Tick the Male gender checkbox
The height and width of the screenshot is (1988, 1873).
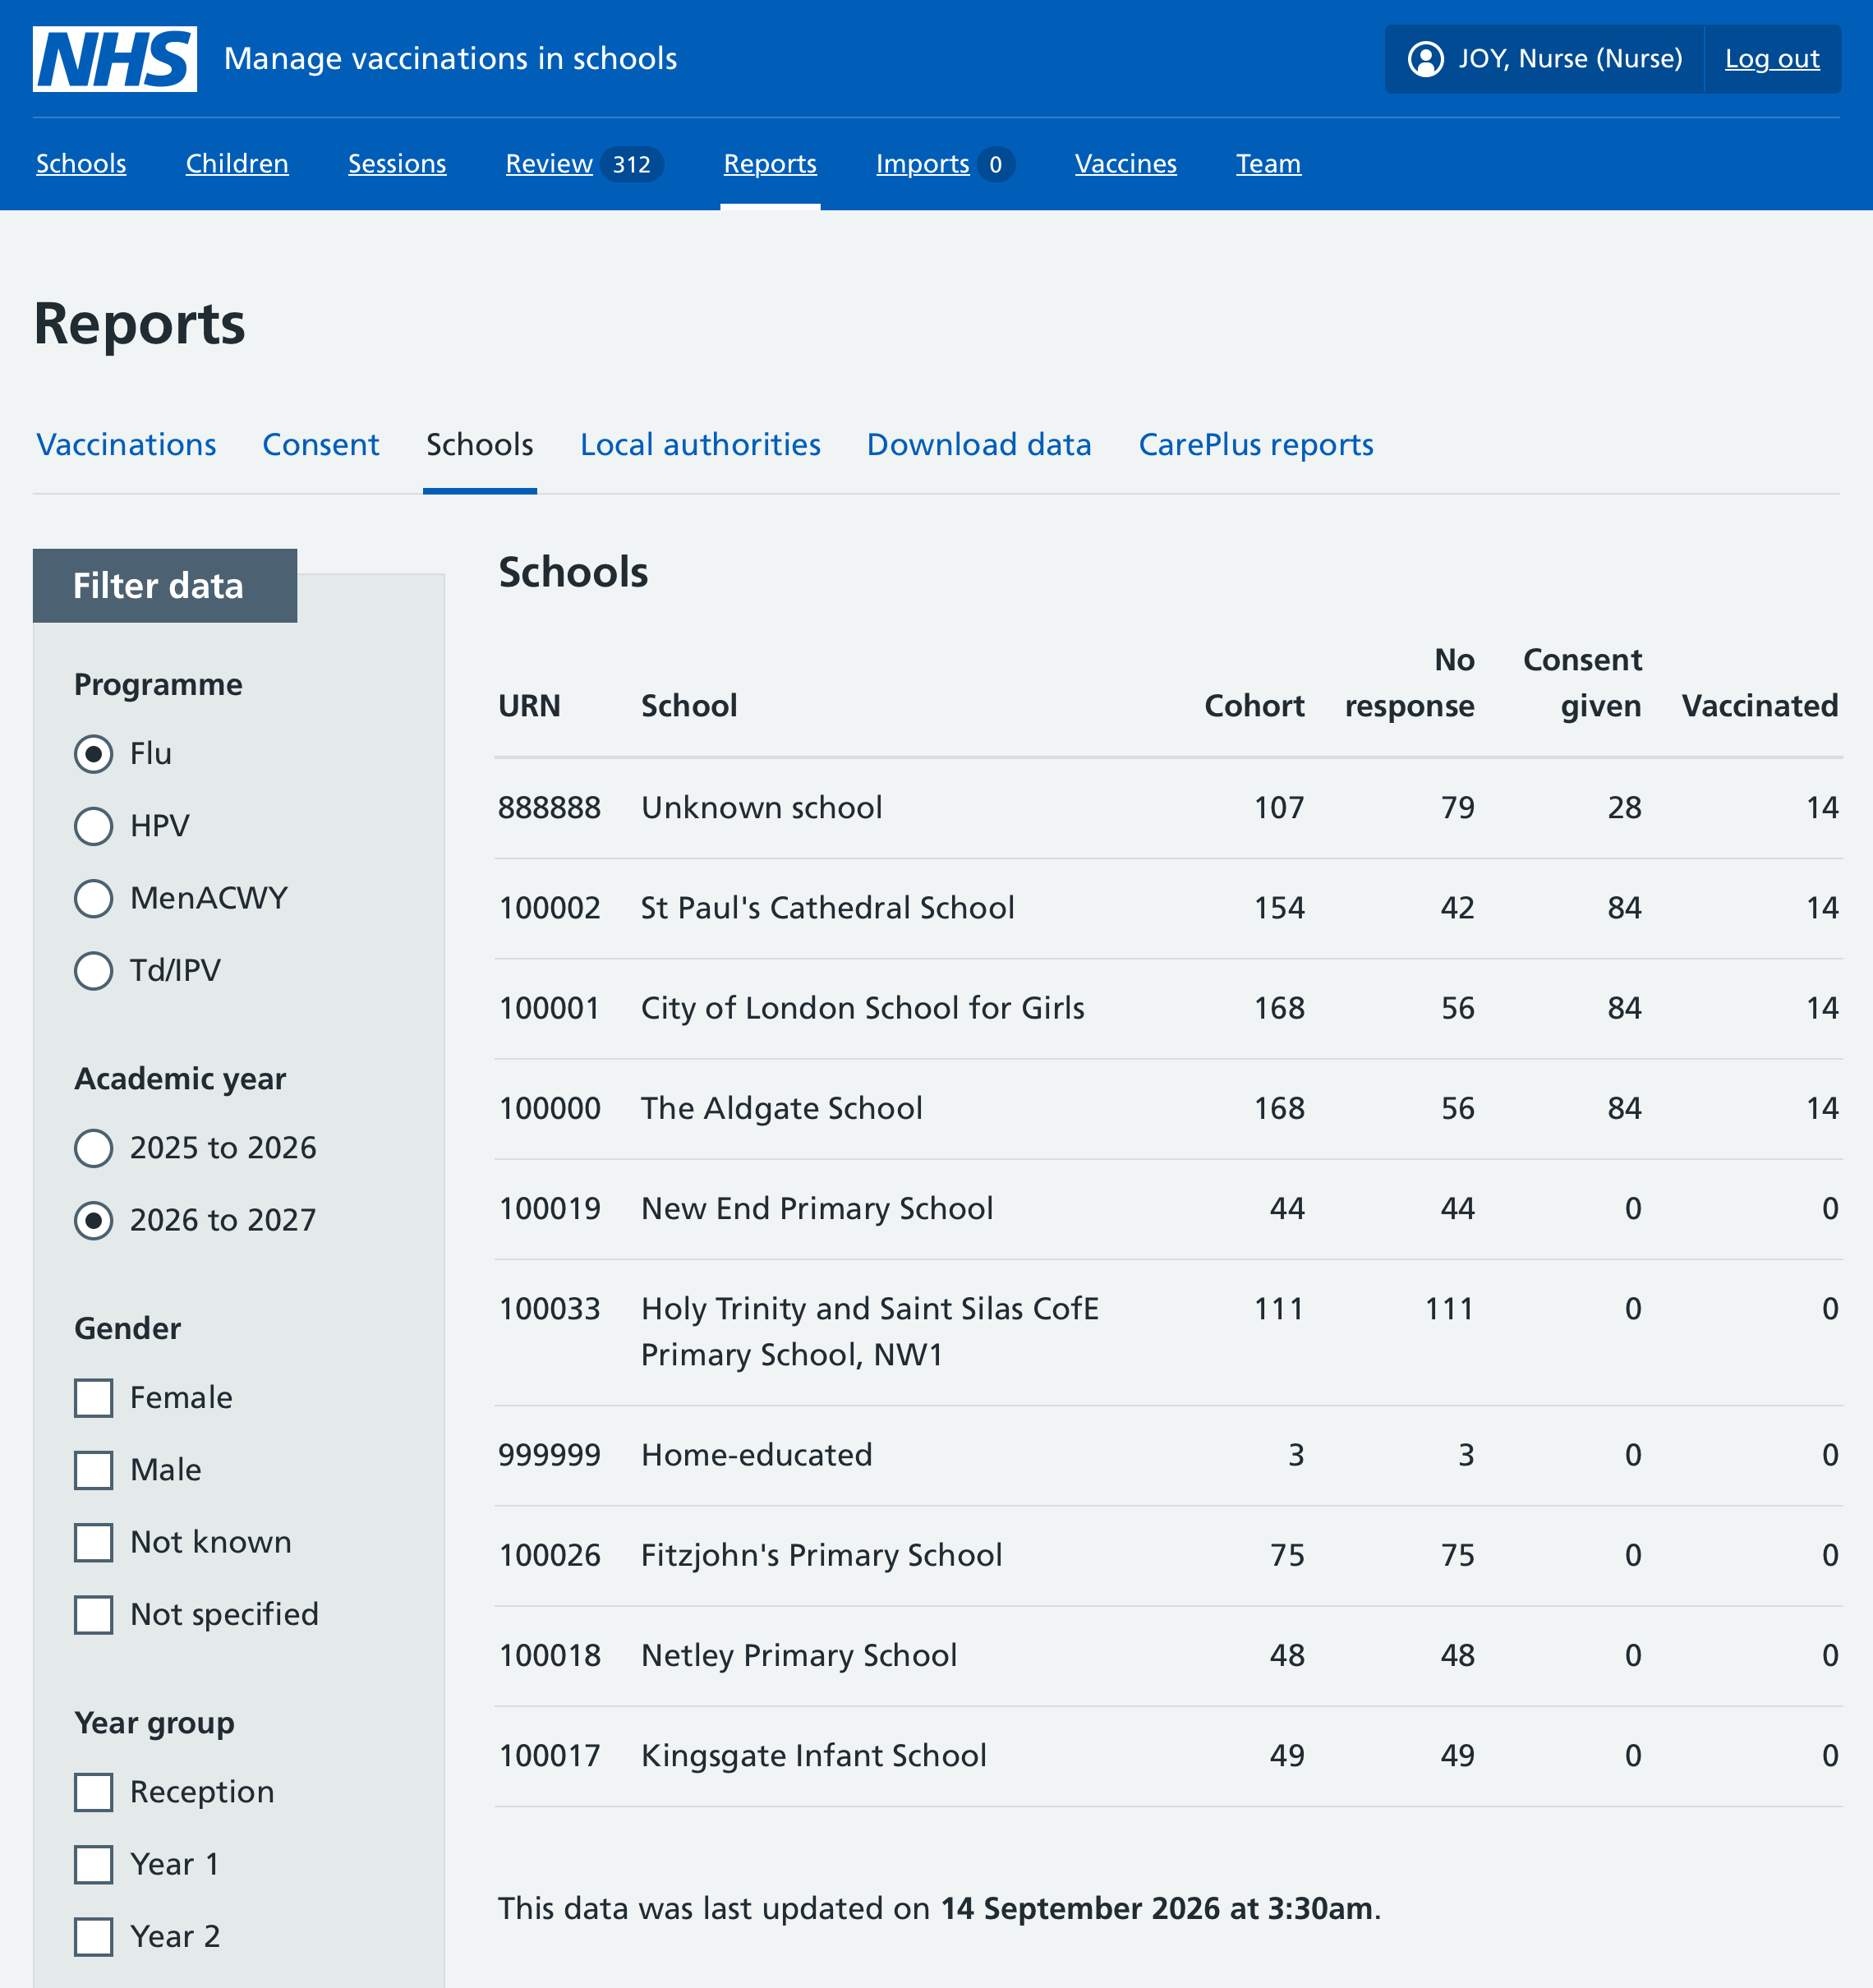[94, 1470]
